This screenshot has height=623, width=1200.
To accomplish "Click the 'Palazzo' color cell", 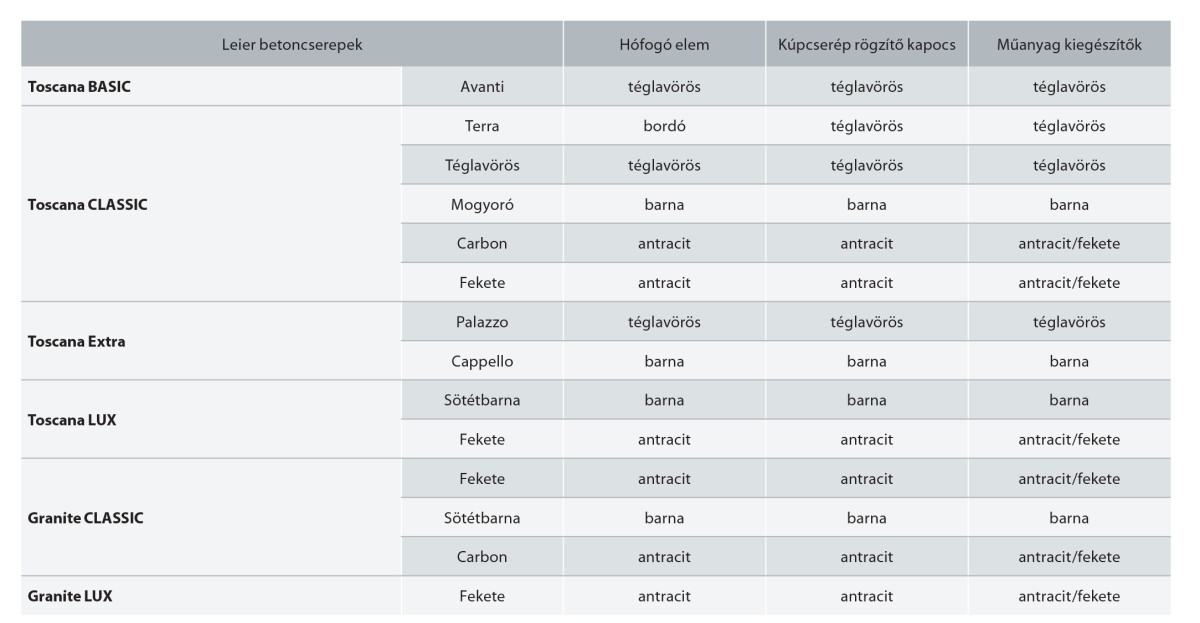I will pos(482,322).
